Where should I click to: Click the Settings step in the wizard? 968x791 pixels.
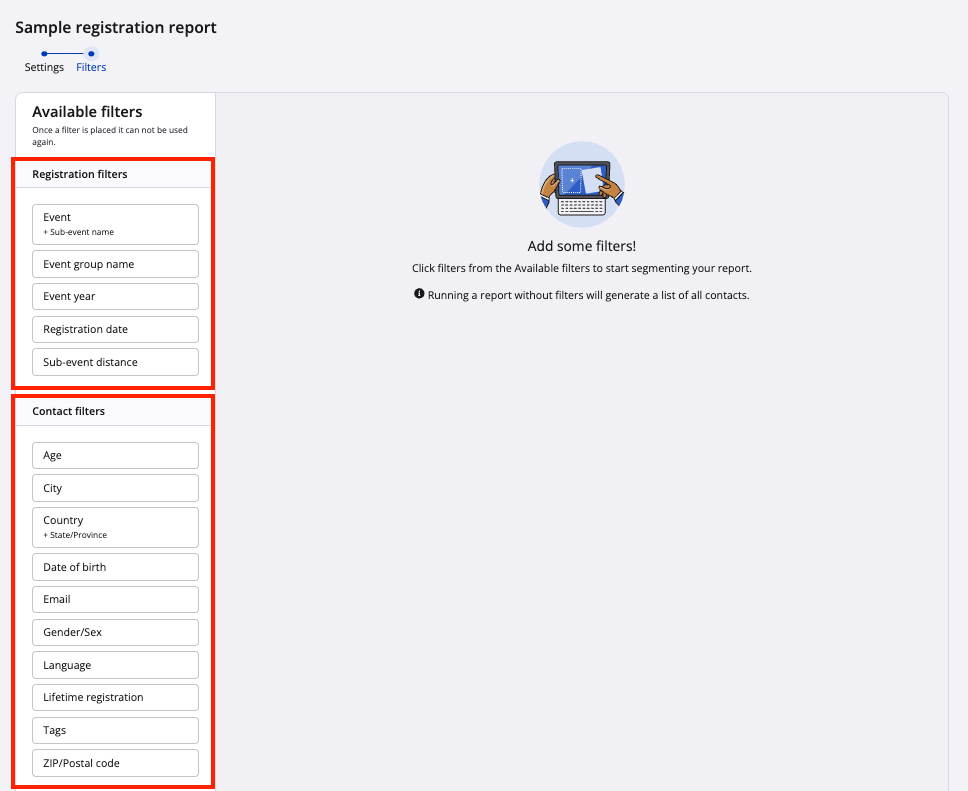(44, 67)
